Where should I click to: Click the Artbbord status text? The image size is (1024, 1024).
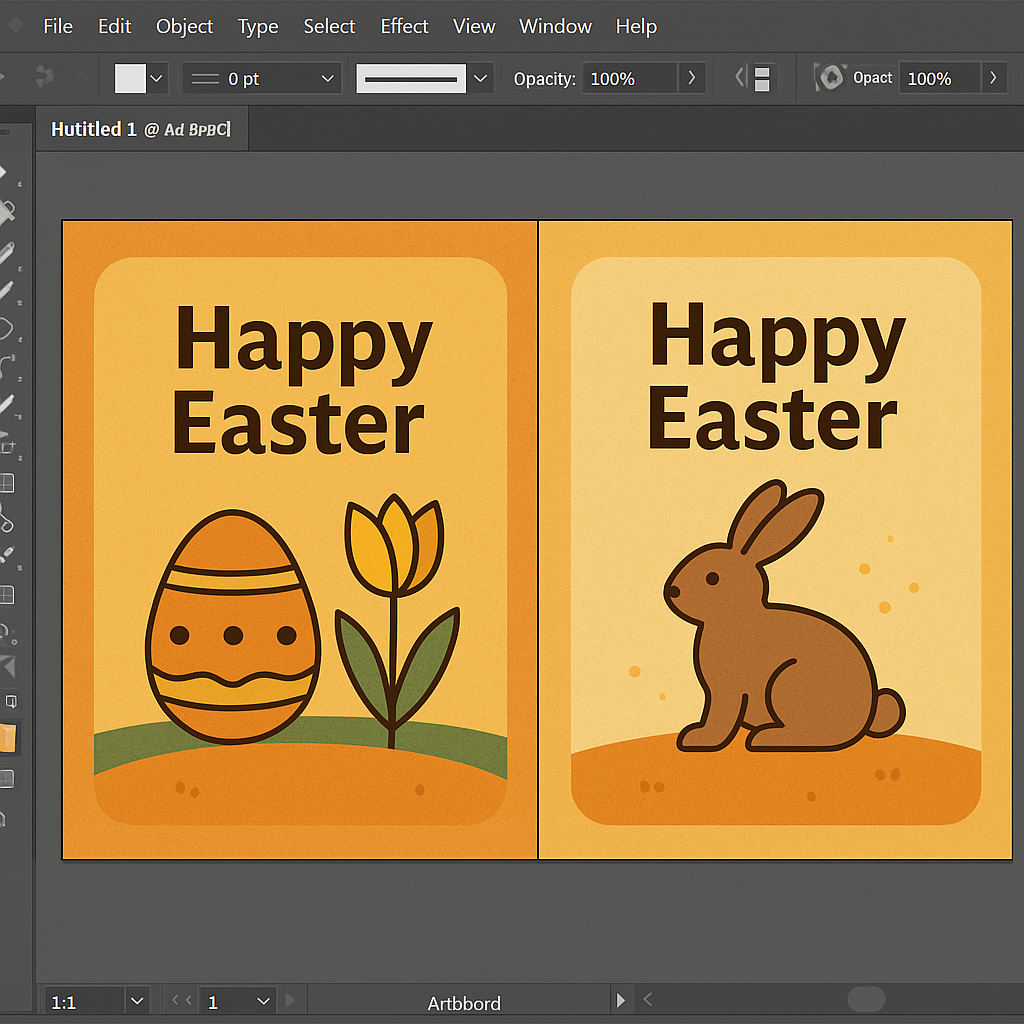(464, 1003)
